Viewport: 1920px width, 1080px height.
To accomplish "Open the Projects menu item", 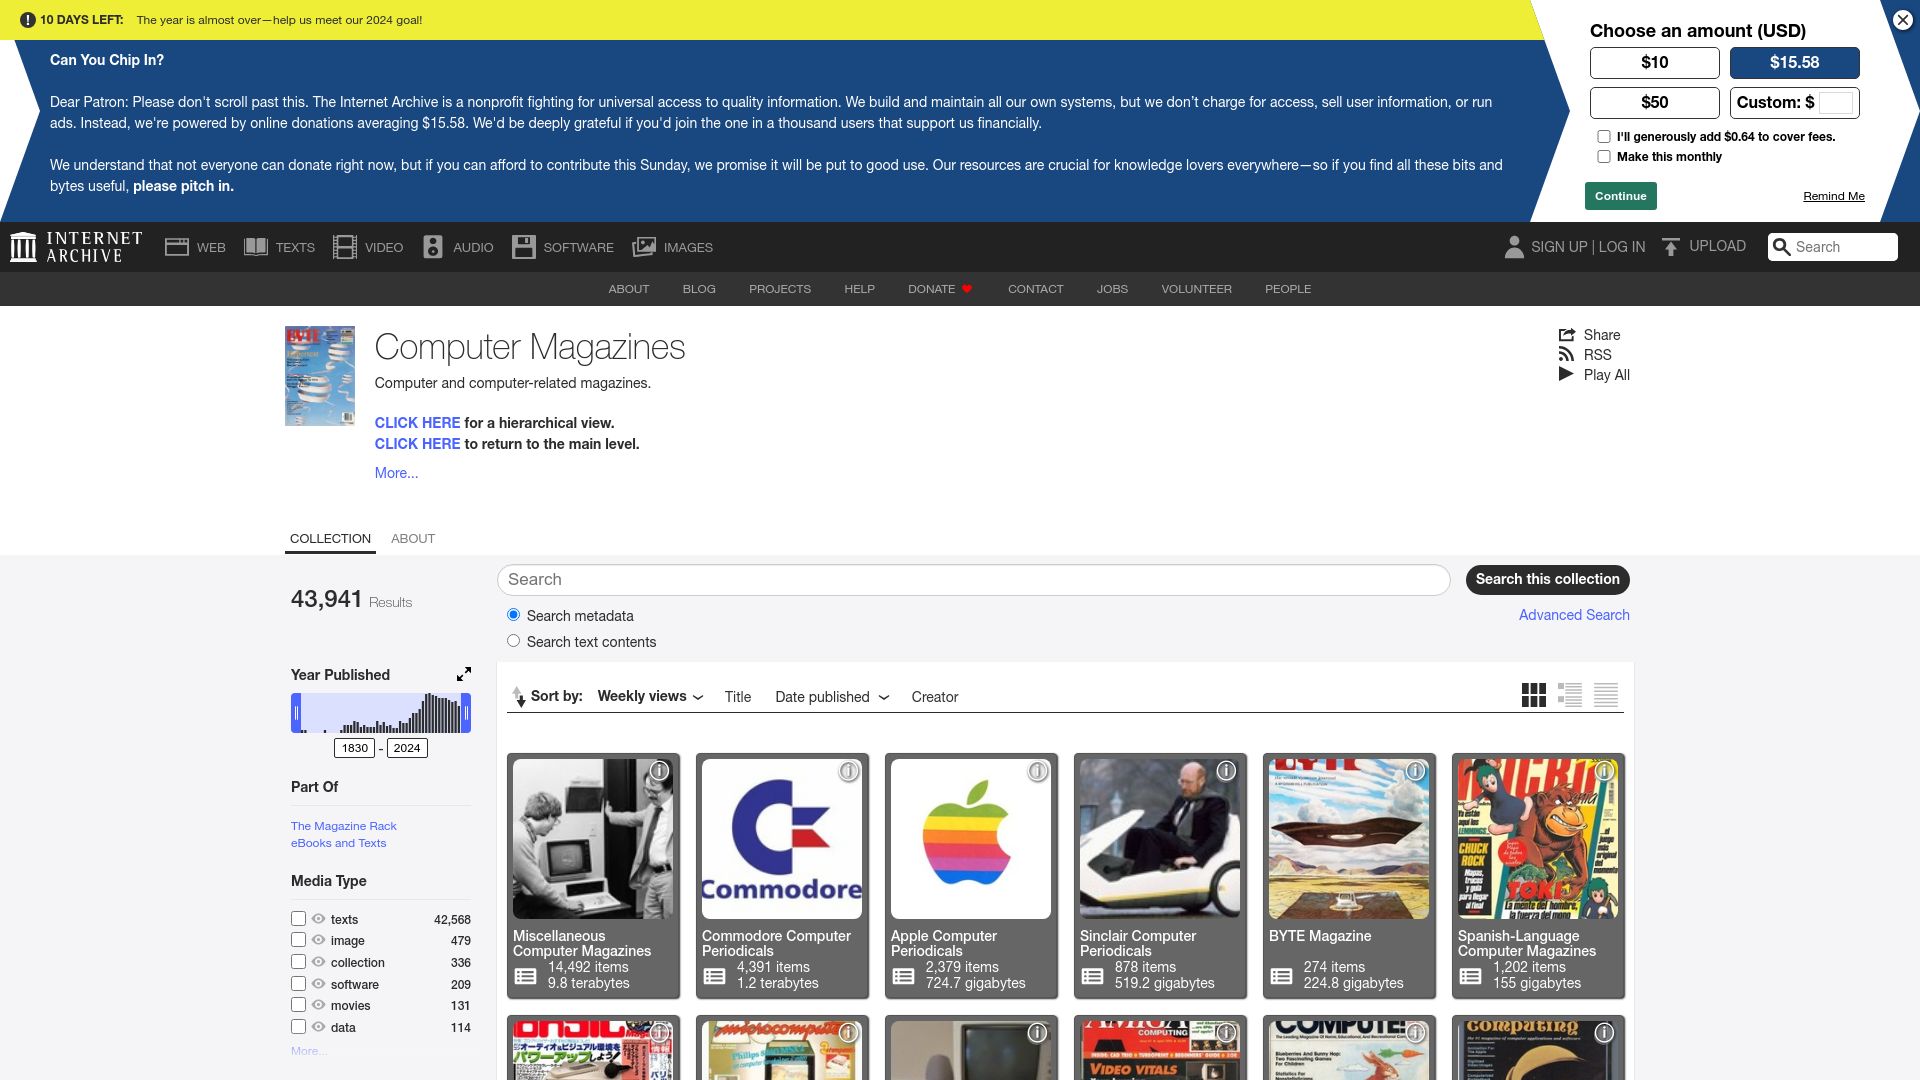I will [x=780, y=289].
